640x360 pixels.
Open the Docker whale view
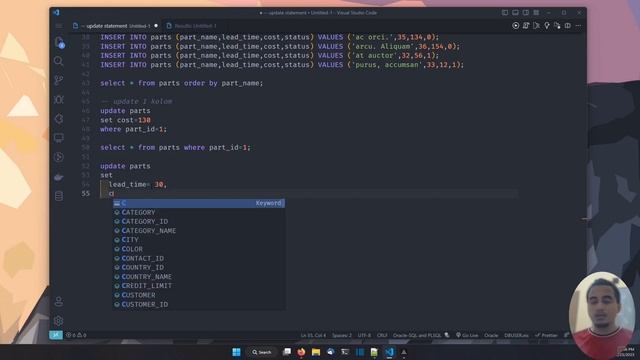59,177
